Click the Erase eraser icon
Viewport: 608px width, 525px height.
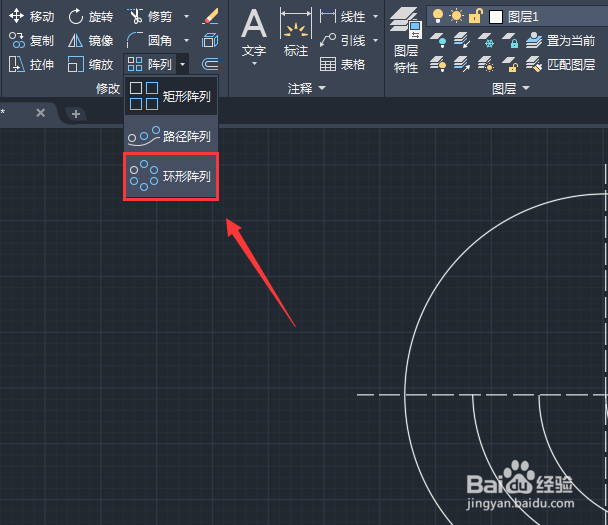coord(210,17)
